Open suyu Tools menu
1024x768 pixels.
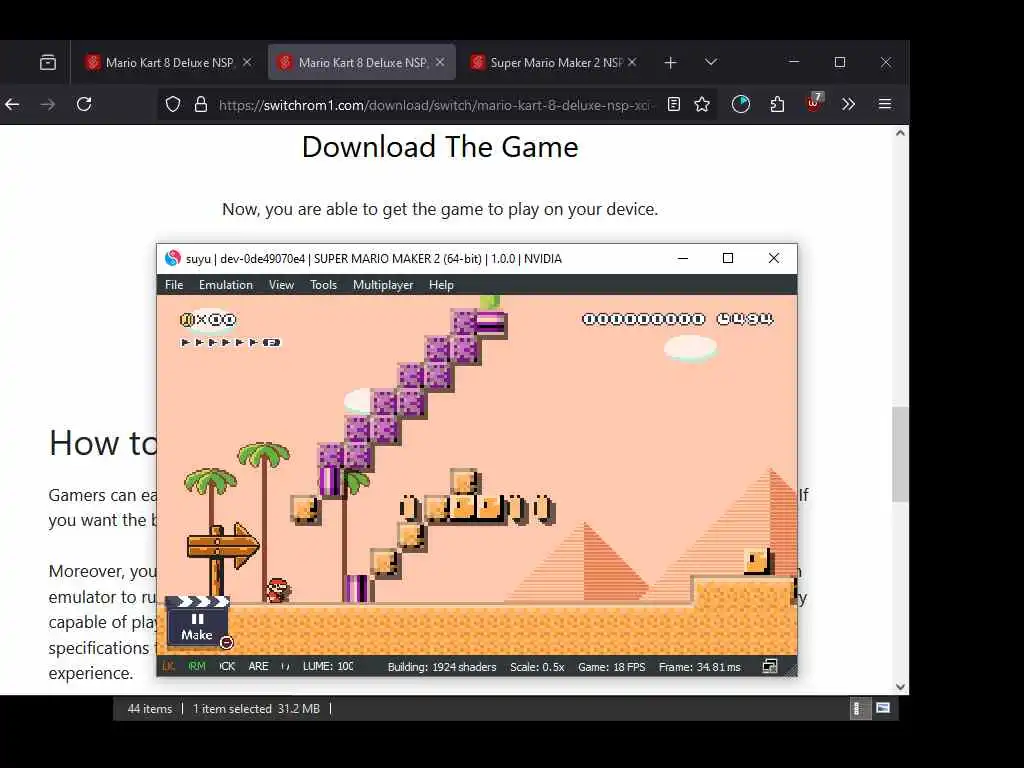323,285
